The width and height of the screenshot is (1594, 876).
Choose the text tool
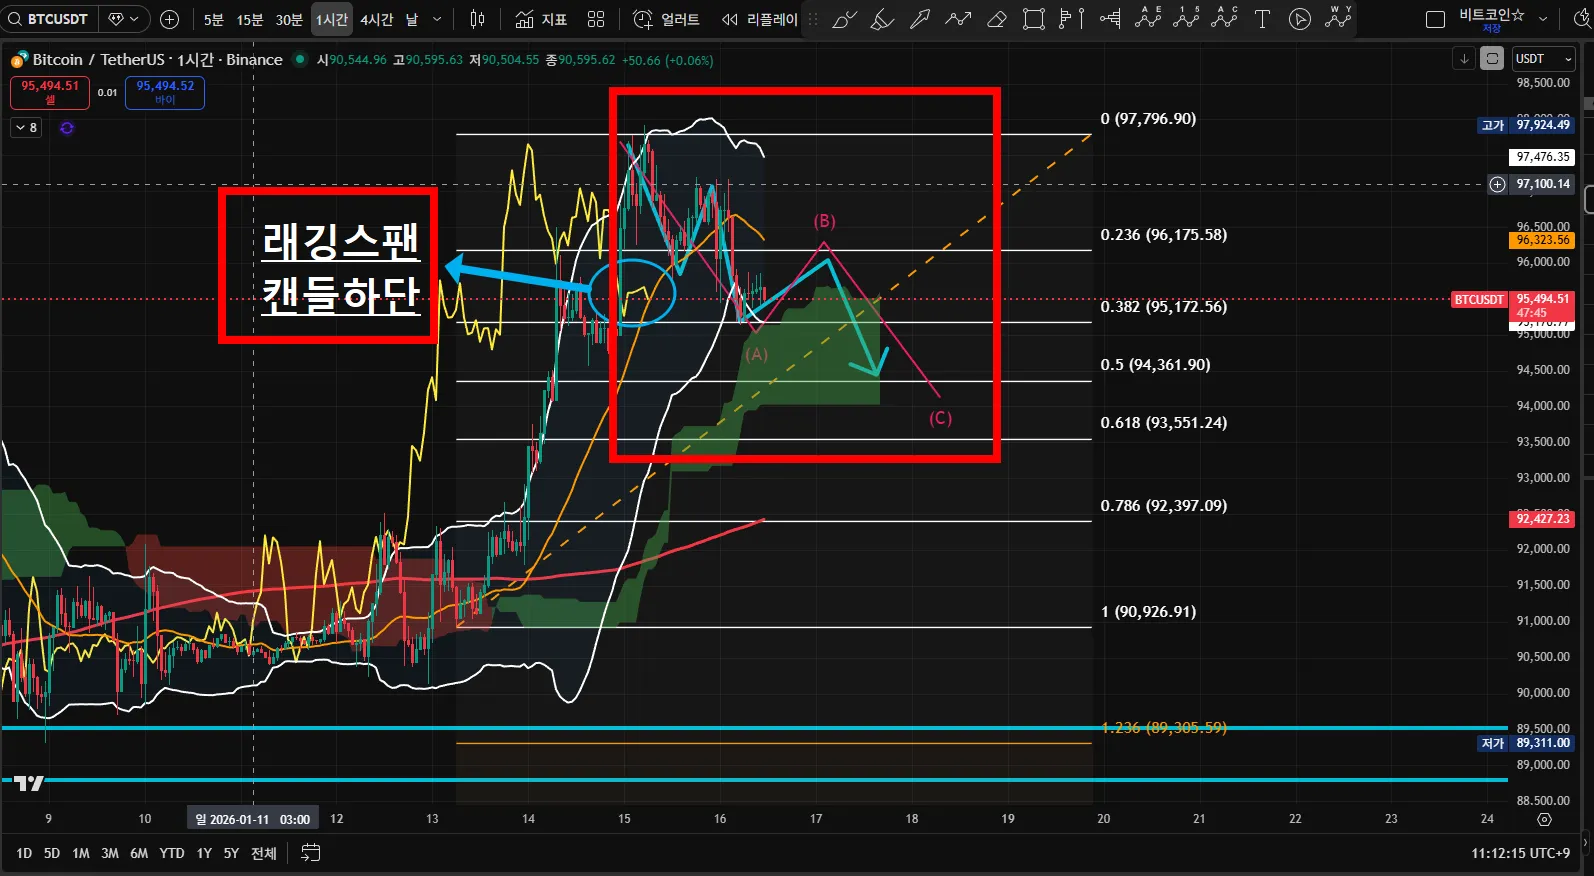pos(1262,19)
